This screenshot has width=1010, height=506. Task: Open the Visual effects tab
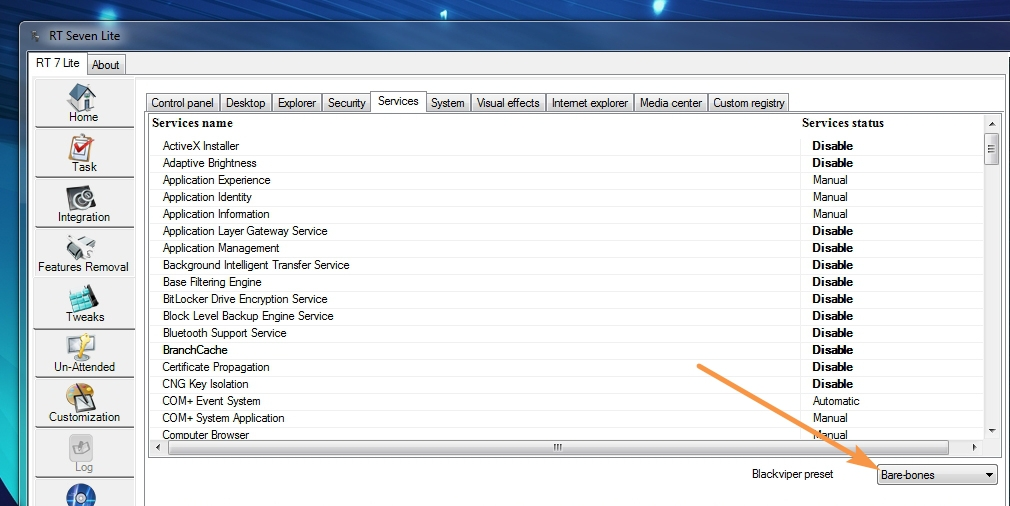click(x=508, y=103)
